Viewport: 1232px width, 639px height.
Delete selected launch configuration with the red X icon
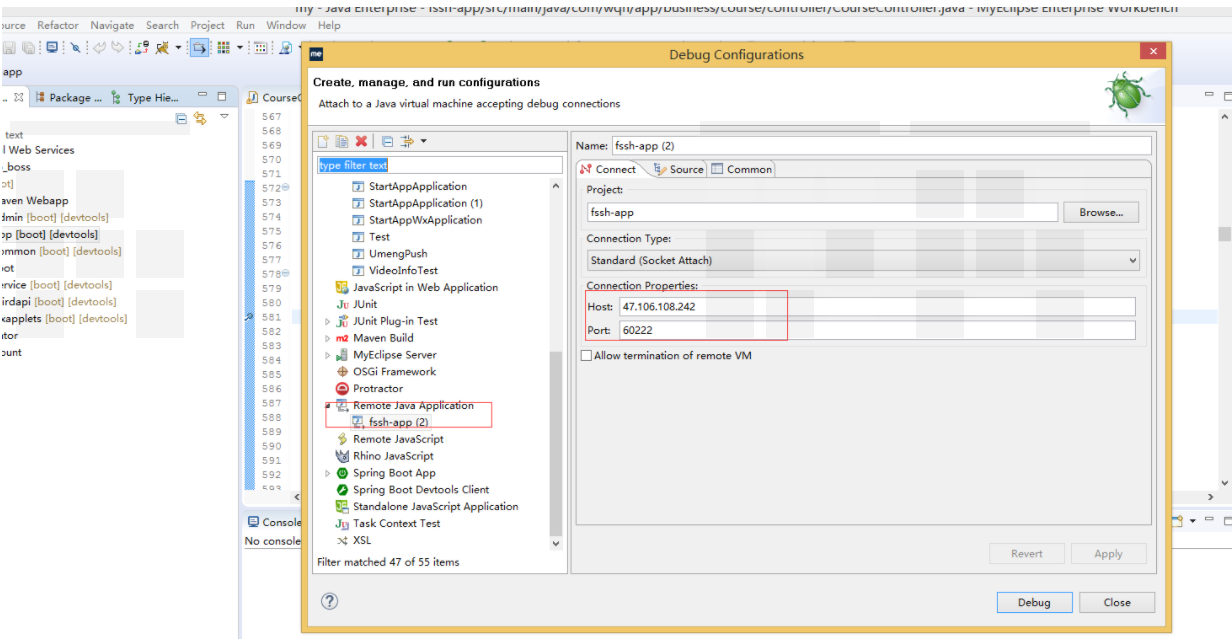(361, 142)
